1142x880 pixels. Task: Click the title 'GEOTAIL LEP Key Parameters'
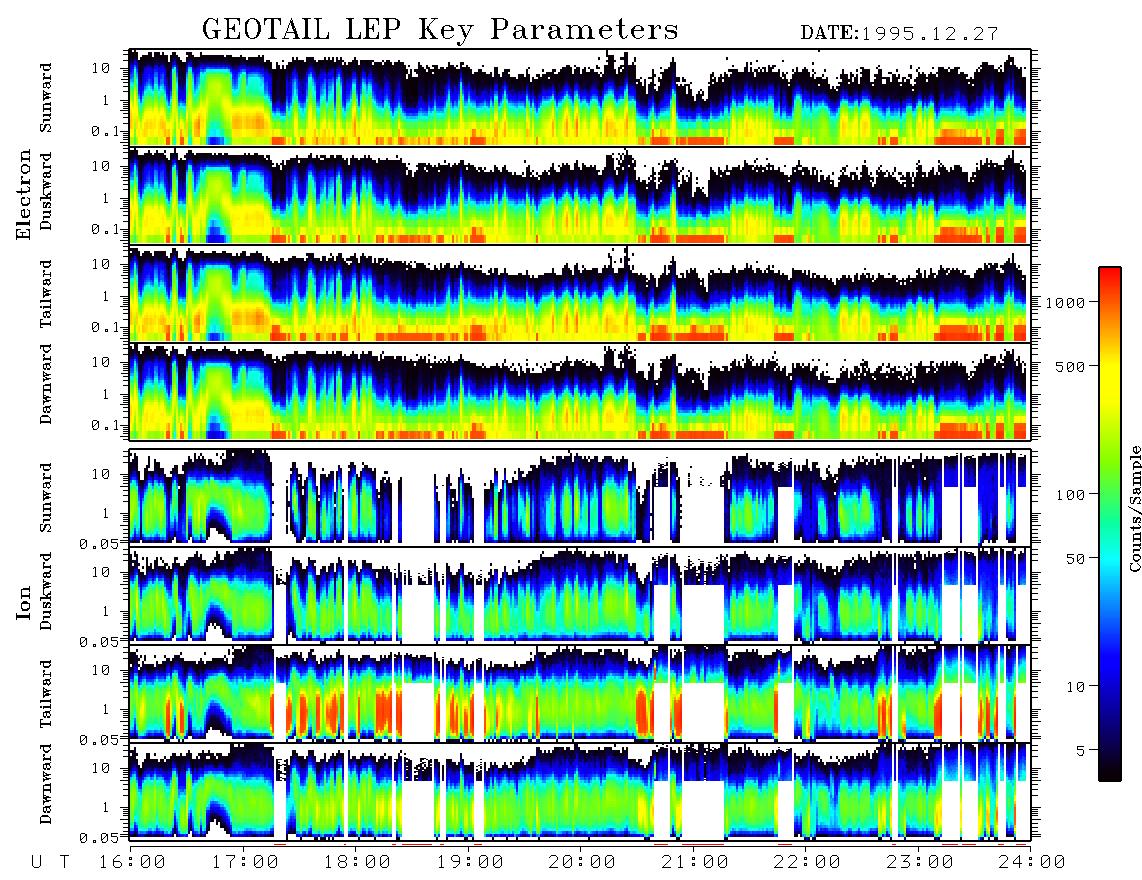pyautogui.click(x=440, y=30)
